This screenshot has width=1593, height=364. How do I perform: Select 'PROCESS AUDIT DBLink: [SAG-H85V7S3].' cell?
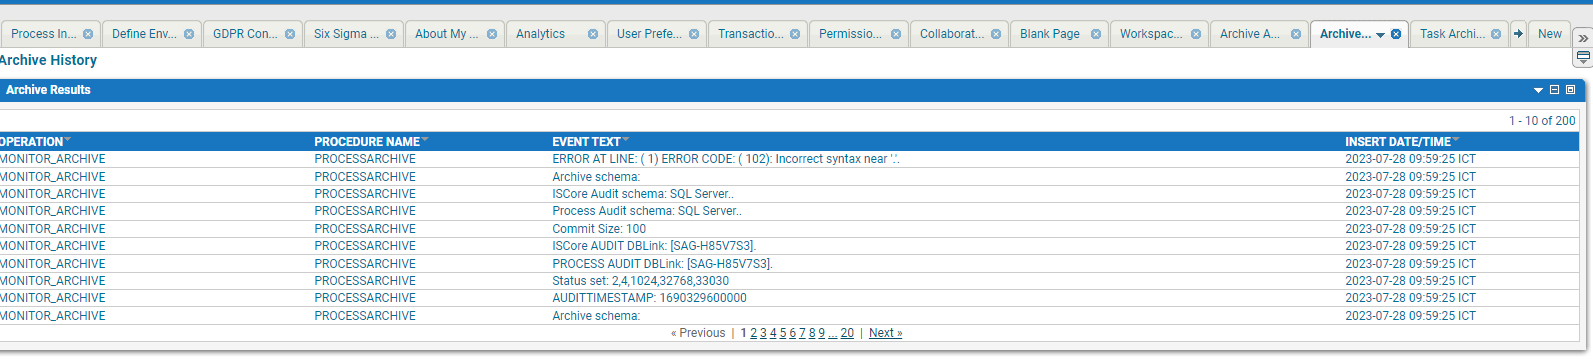coord(662,264)
